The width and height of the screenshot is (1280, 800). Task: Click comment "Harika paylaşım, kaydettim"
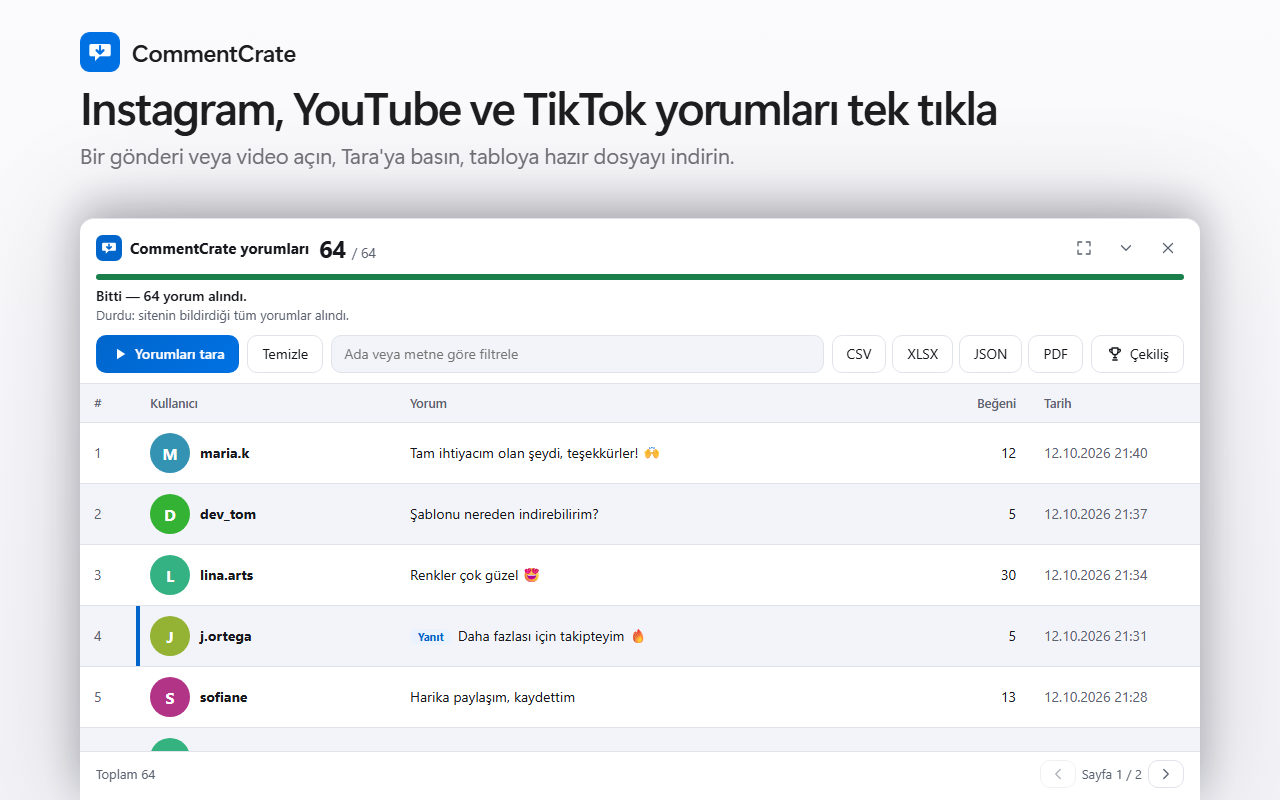[x=492, y=697]
